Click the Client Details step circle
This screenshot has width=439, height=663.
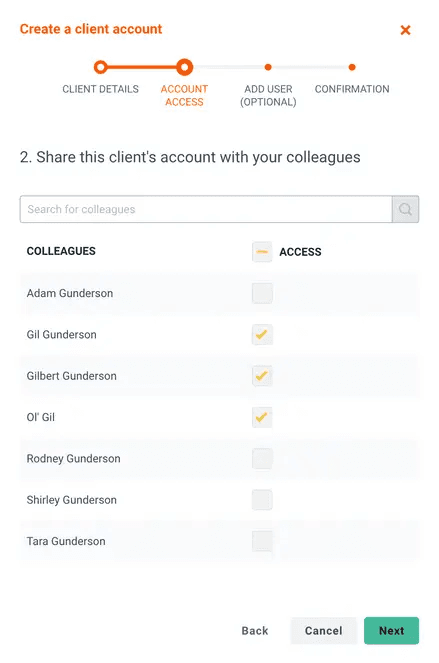click(101, 67)
